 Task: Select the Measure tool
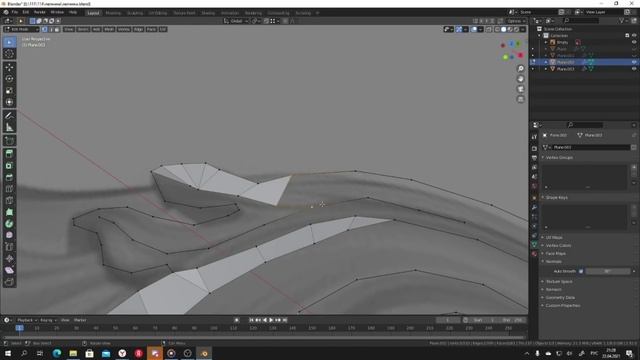click(x=9, y=127)
